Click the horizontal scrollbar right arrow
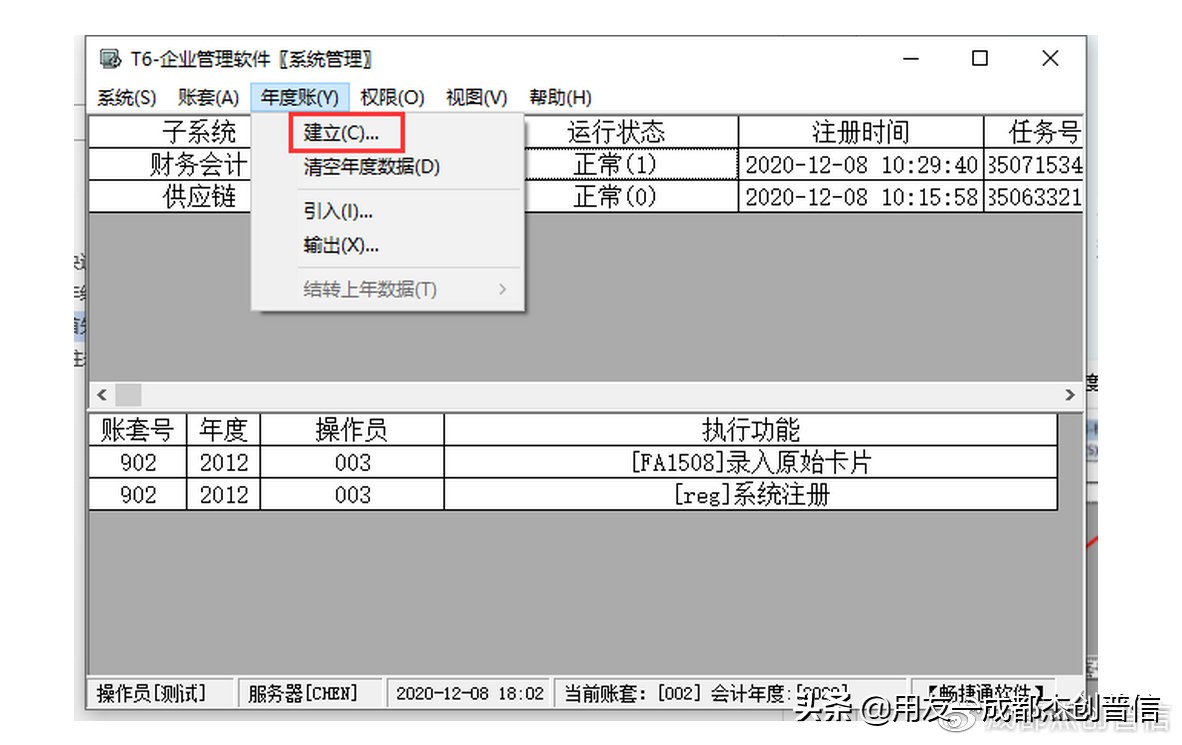 pos(1070,394)
